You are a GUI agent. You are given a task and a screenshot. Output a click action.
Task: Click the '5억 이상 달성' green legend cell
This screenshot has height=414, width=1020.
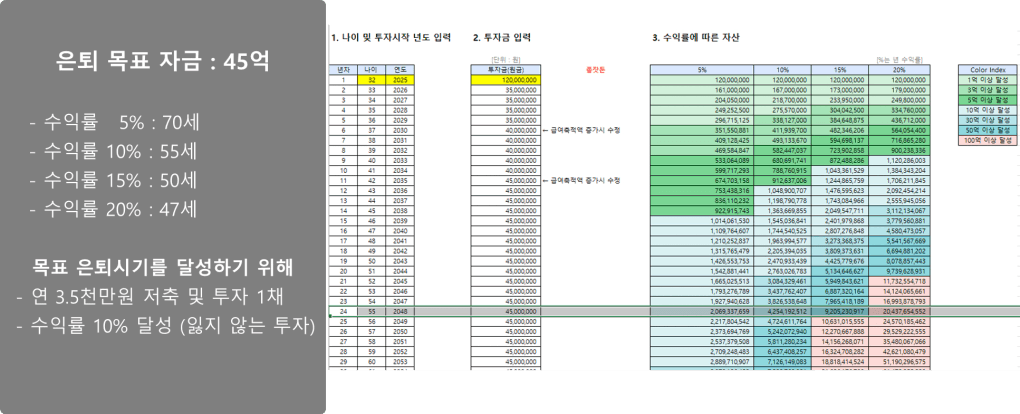[x=986, y=98]
